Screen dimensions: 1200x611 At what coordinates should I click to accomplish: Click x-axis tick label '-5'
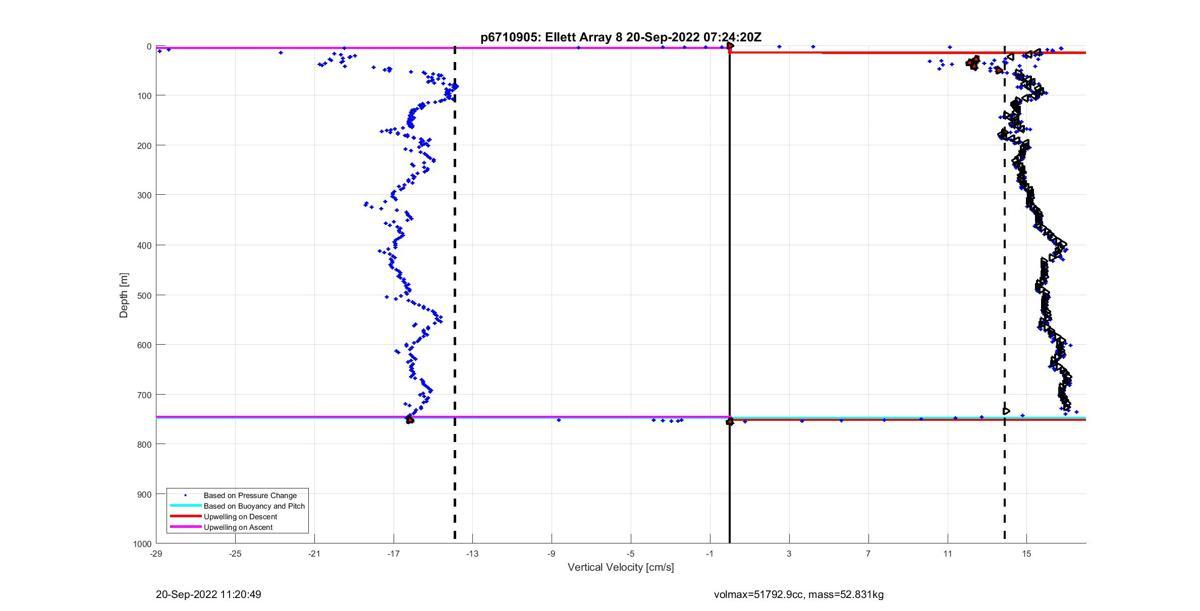coord(630,553)
